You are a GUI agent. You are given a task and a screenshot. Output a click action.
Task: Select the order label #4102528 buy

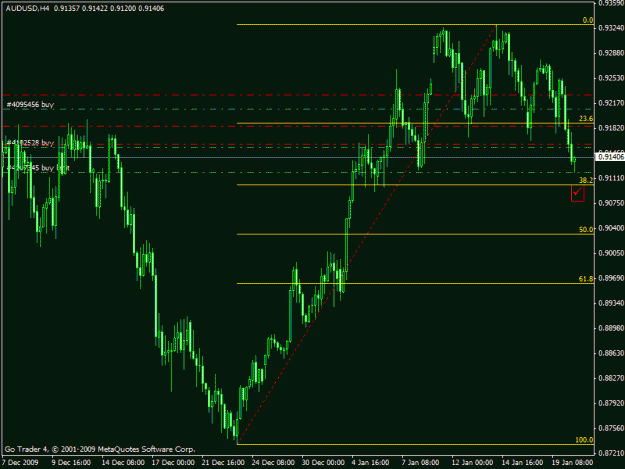click(30, 143)
